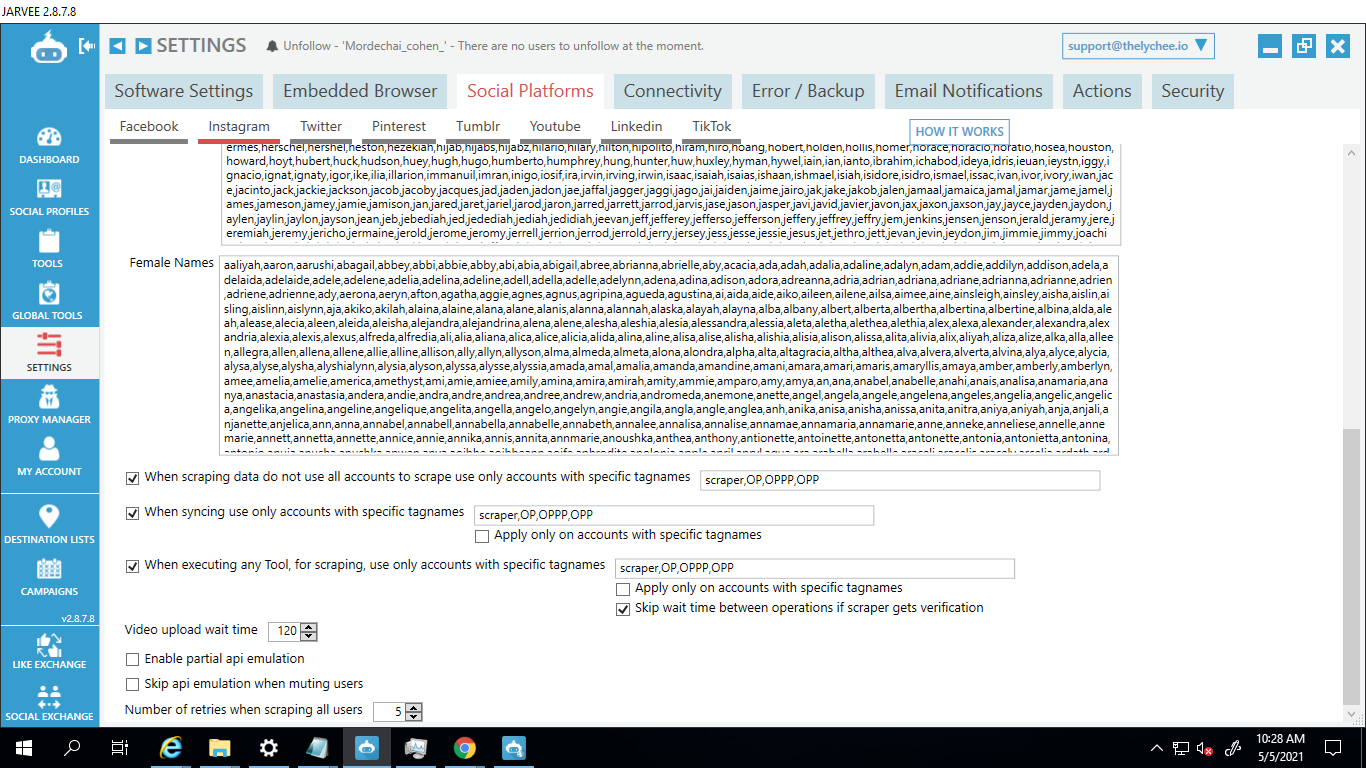Viewport: 1366px width, 768px height.
Task: Click the syncing tagnames input field
Action: (674, 516)
